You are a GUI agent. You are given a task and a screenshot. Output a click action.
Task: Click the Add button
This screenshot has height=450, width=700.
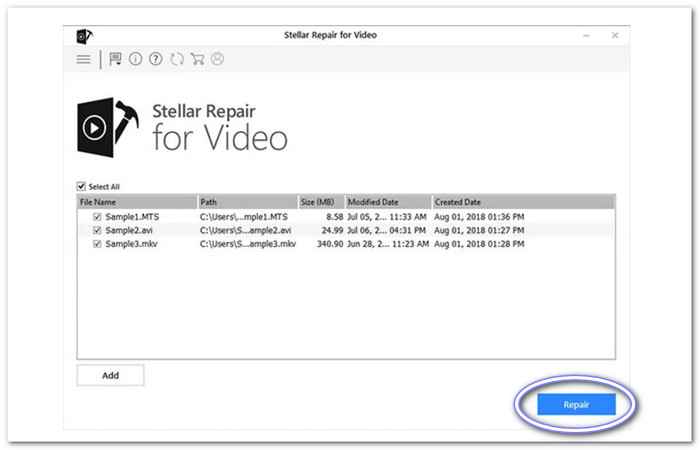point(110,375)
